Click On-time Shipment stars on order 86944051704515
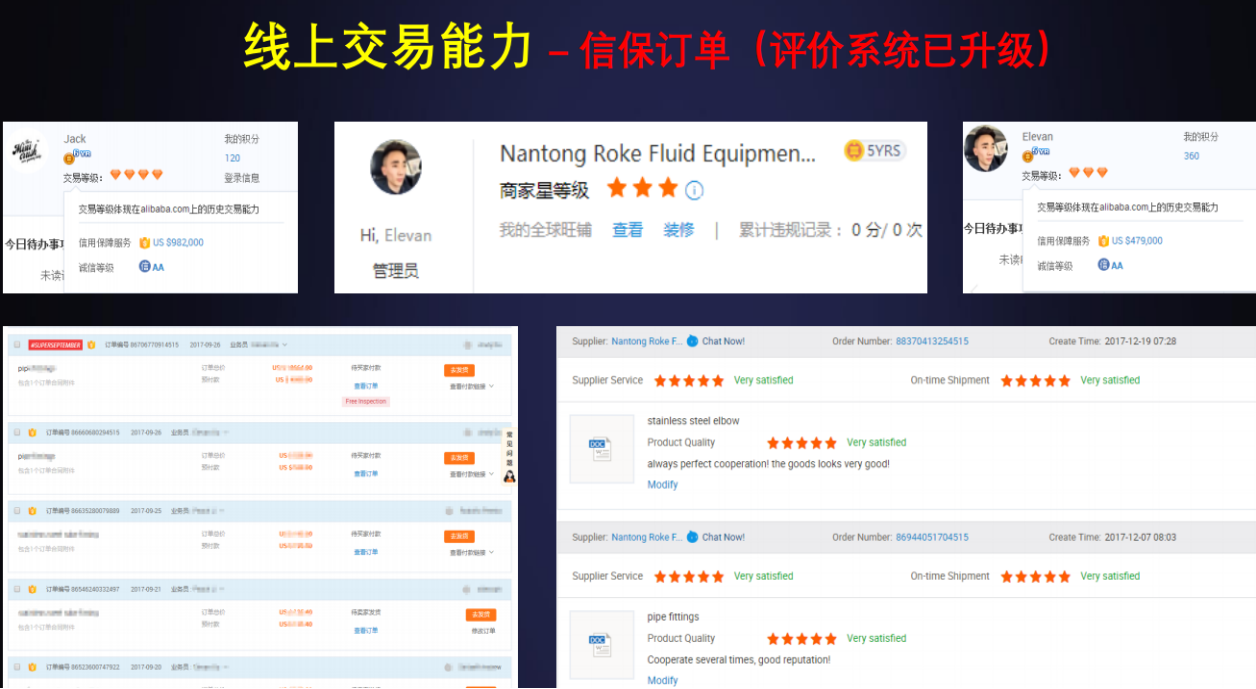Viewport: 1256px width, 689px height. pos(1035,576)
